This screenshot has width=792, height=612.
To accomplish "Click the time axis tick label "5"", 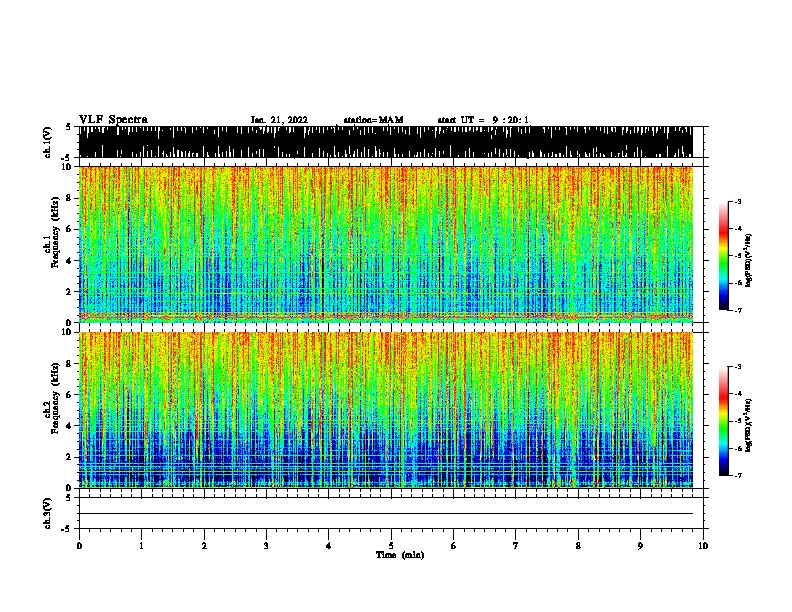I will pos(391,546).
